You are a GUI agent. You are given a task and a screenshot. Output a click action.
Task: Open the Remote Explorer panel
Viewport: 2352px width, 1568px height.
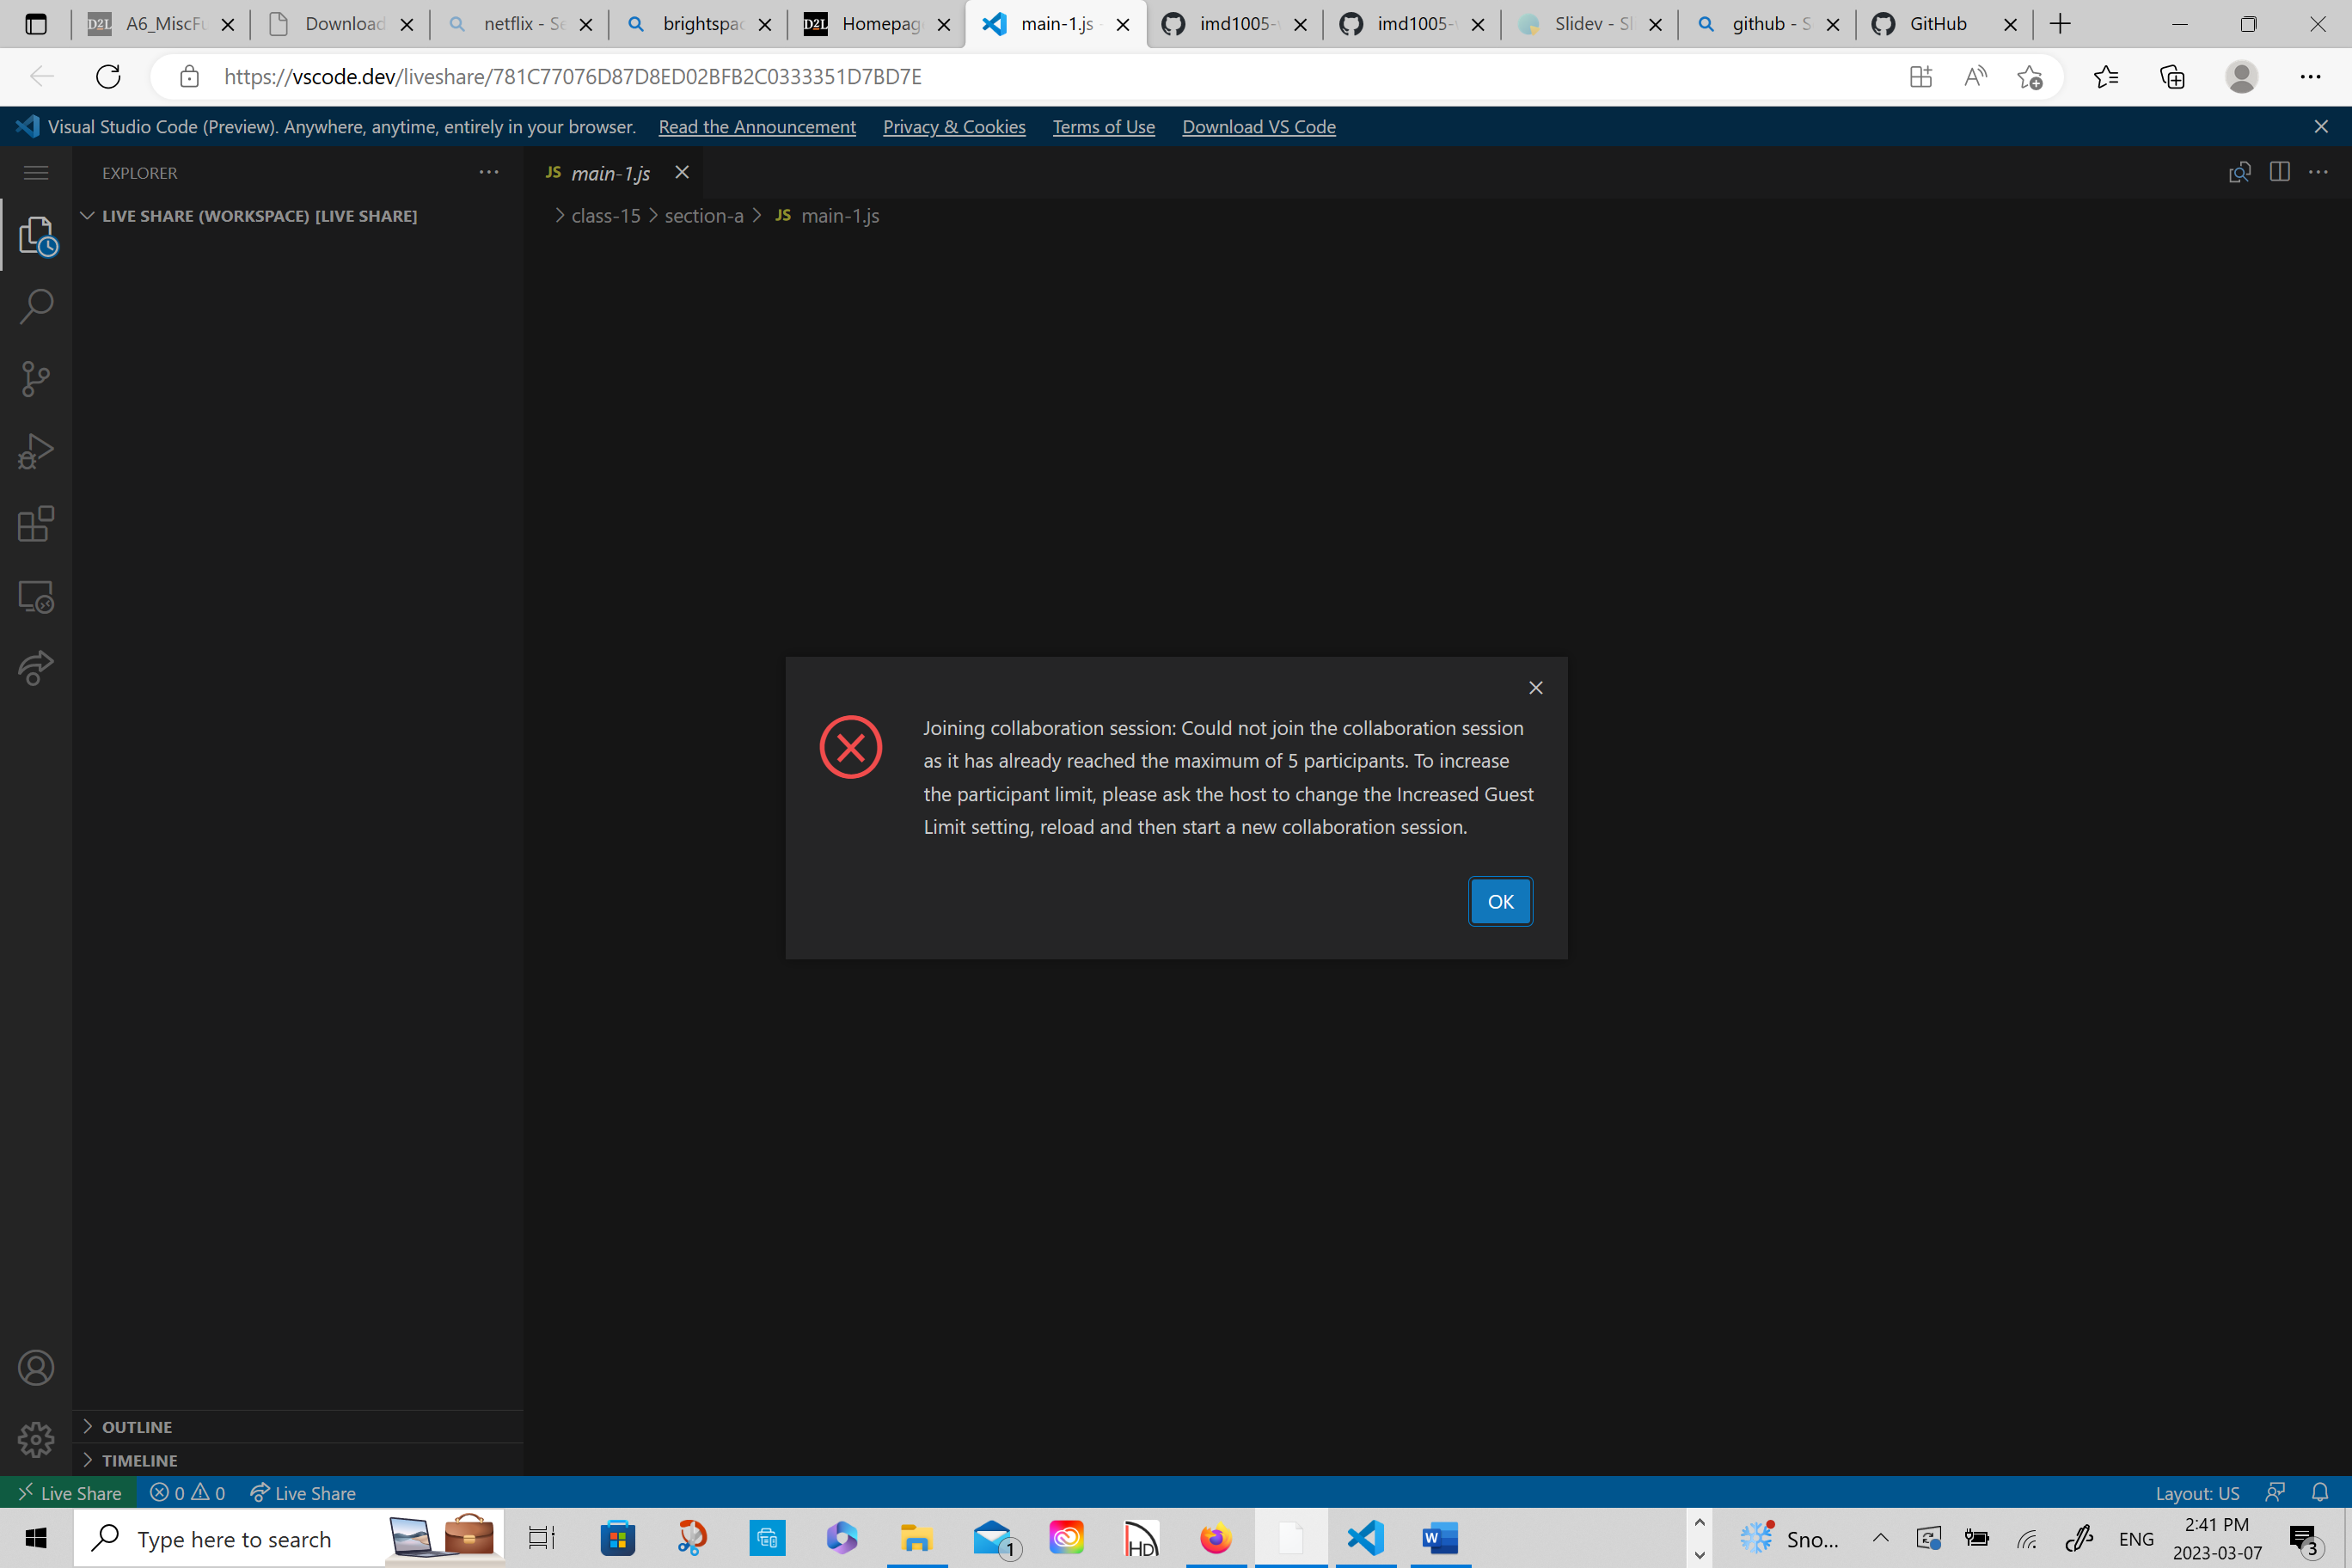(36, 596)
